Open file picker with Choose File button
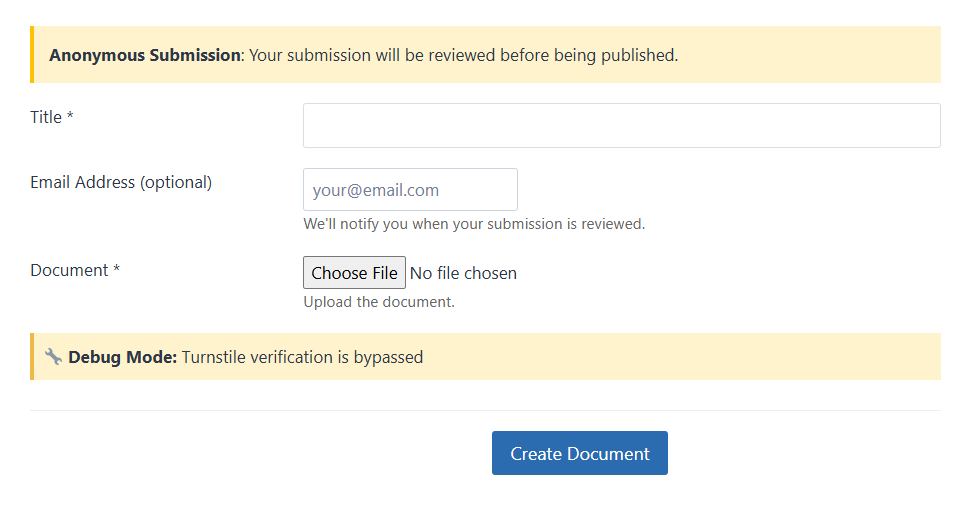The width and height of the screenshot is (974, 522). click(354, 273)
